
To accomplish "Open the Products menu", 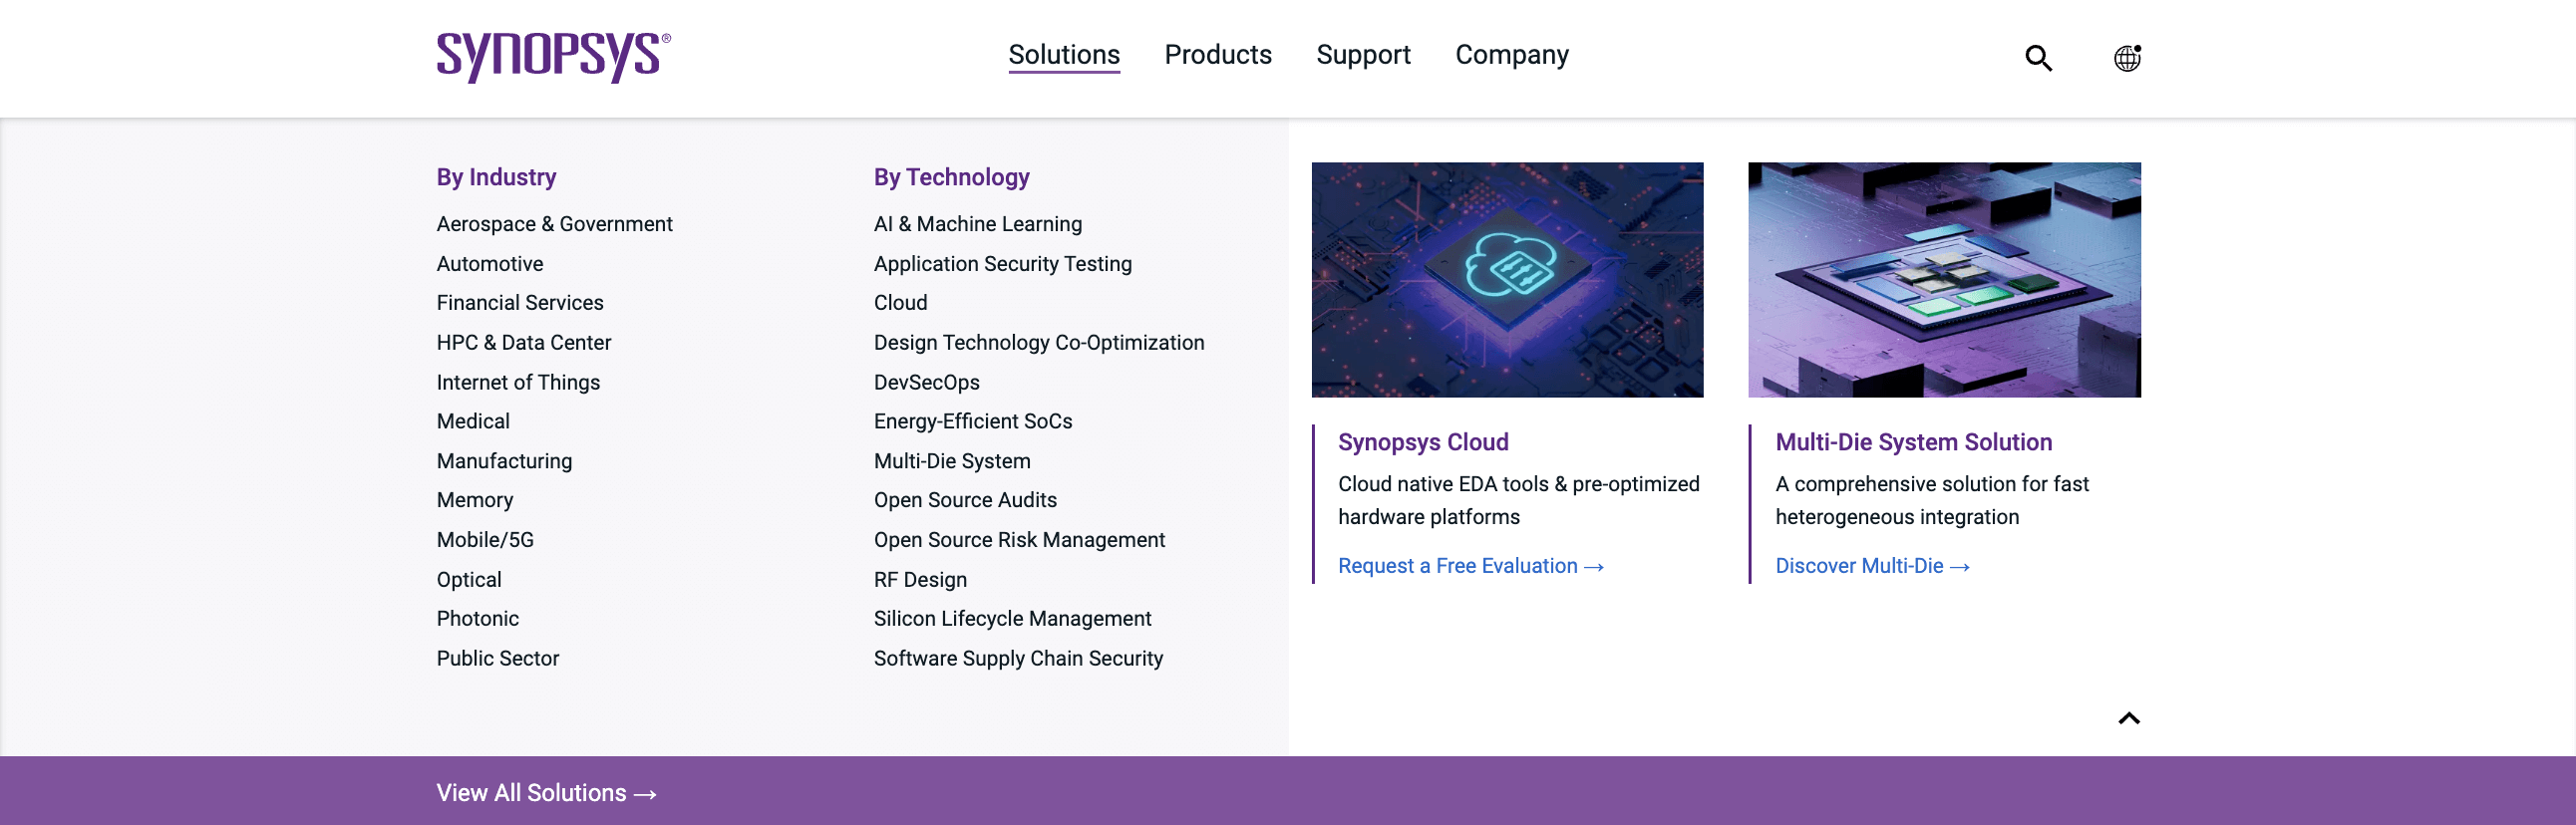I will [1217, 54].
